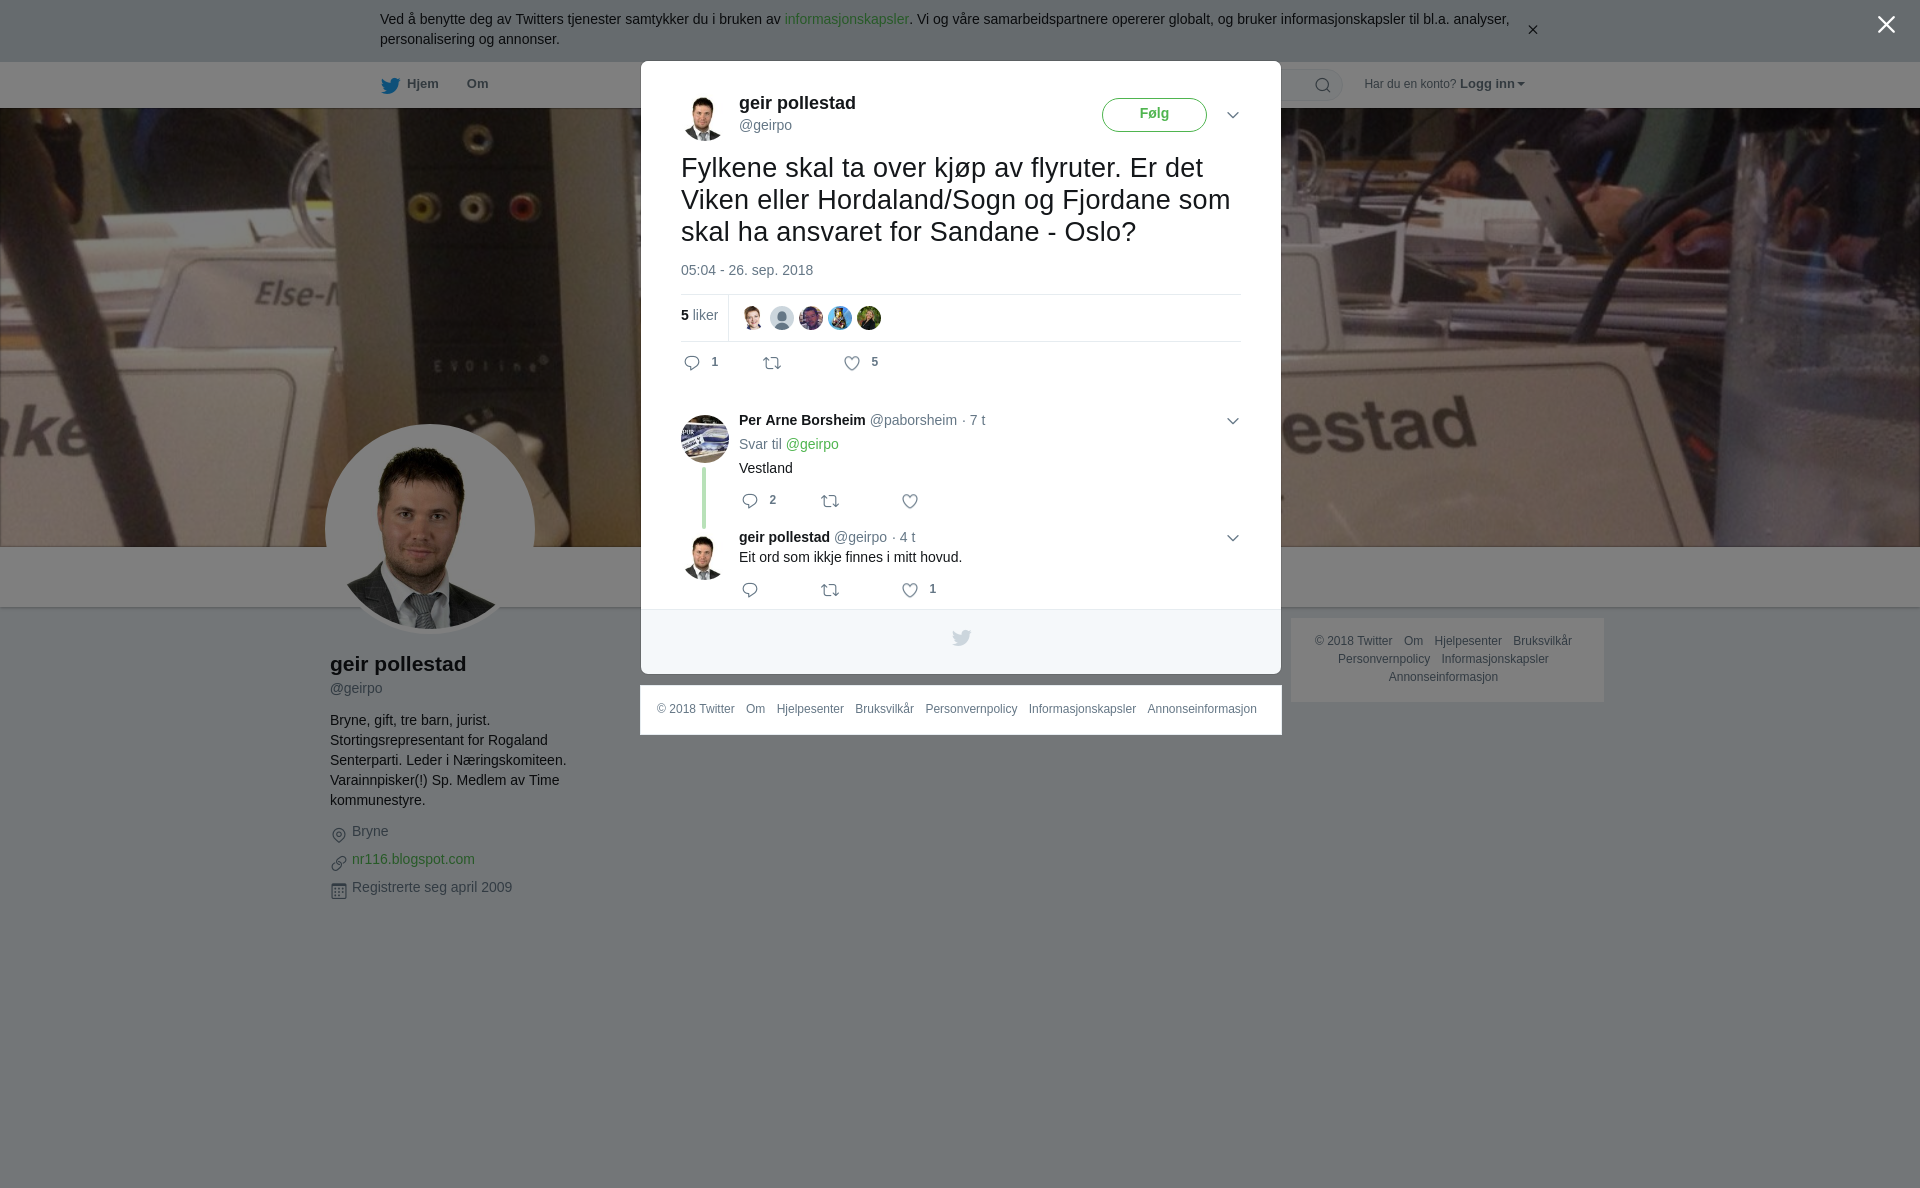Reply to geir pollestad's 'Eit ord' tweet
Screen dimensions: 1920x1188
pyautogui.click(x=750, y=590)
